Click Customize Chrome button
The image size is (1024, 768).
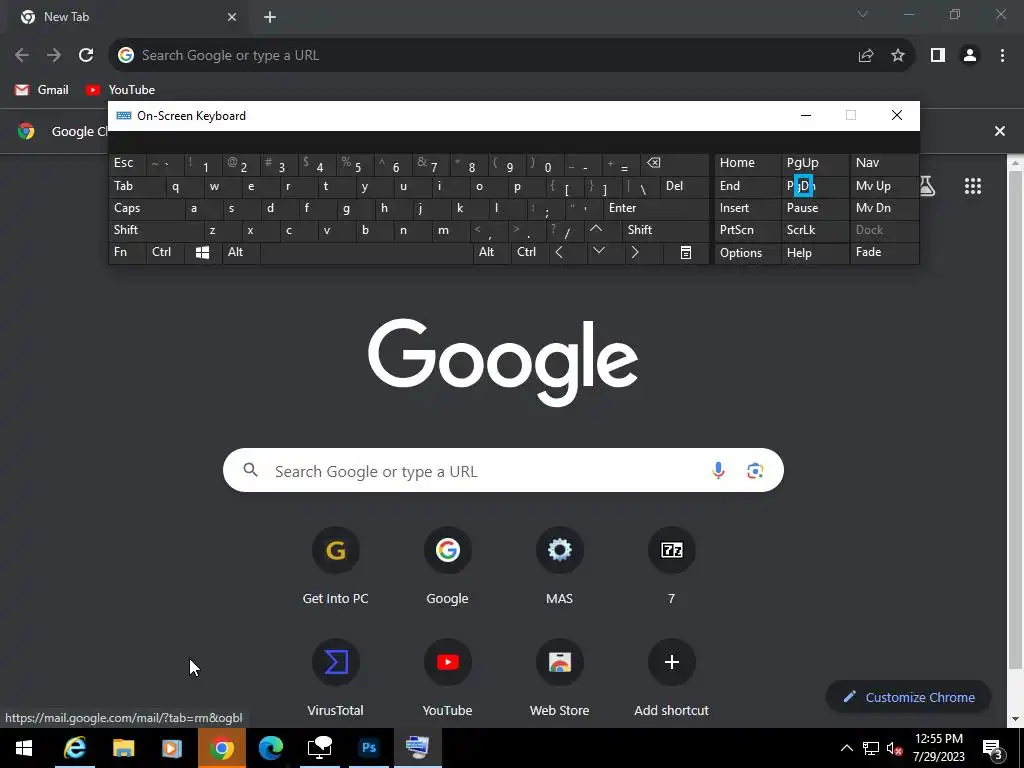pyautogui.click(x=908, y=697)
